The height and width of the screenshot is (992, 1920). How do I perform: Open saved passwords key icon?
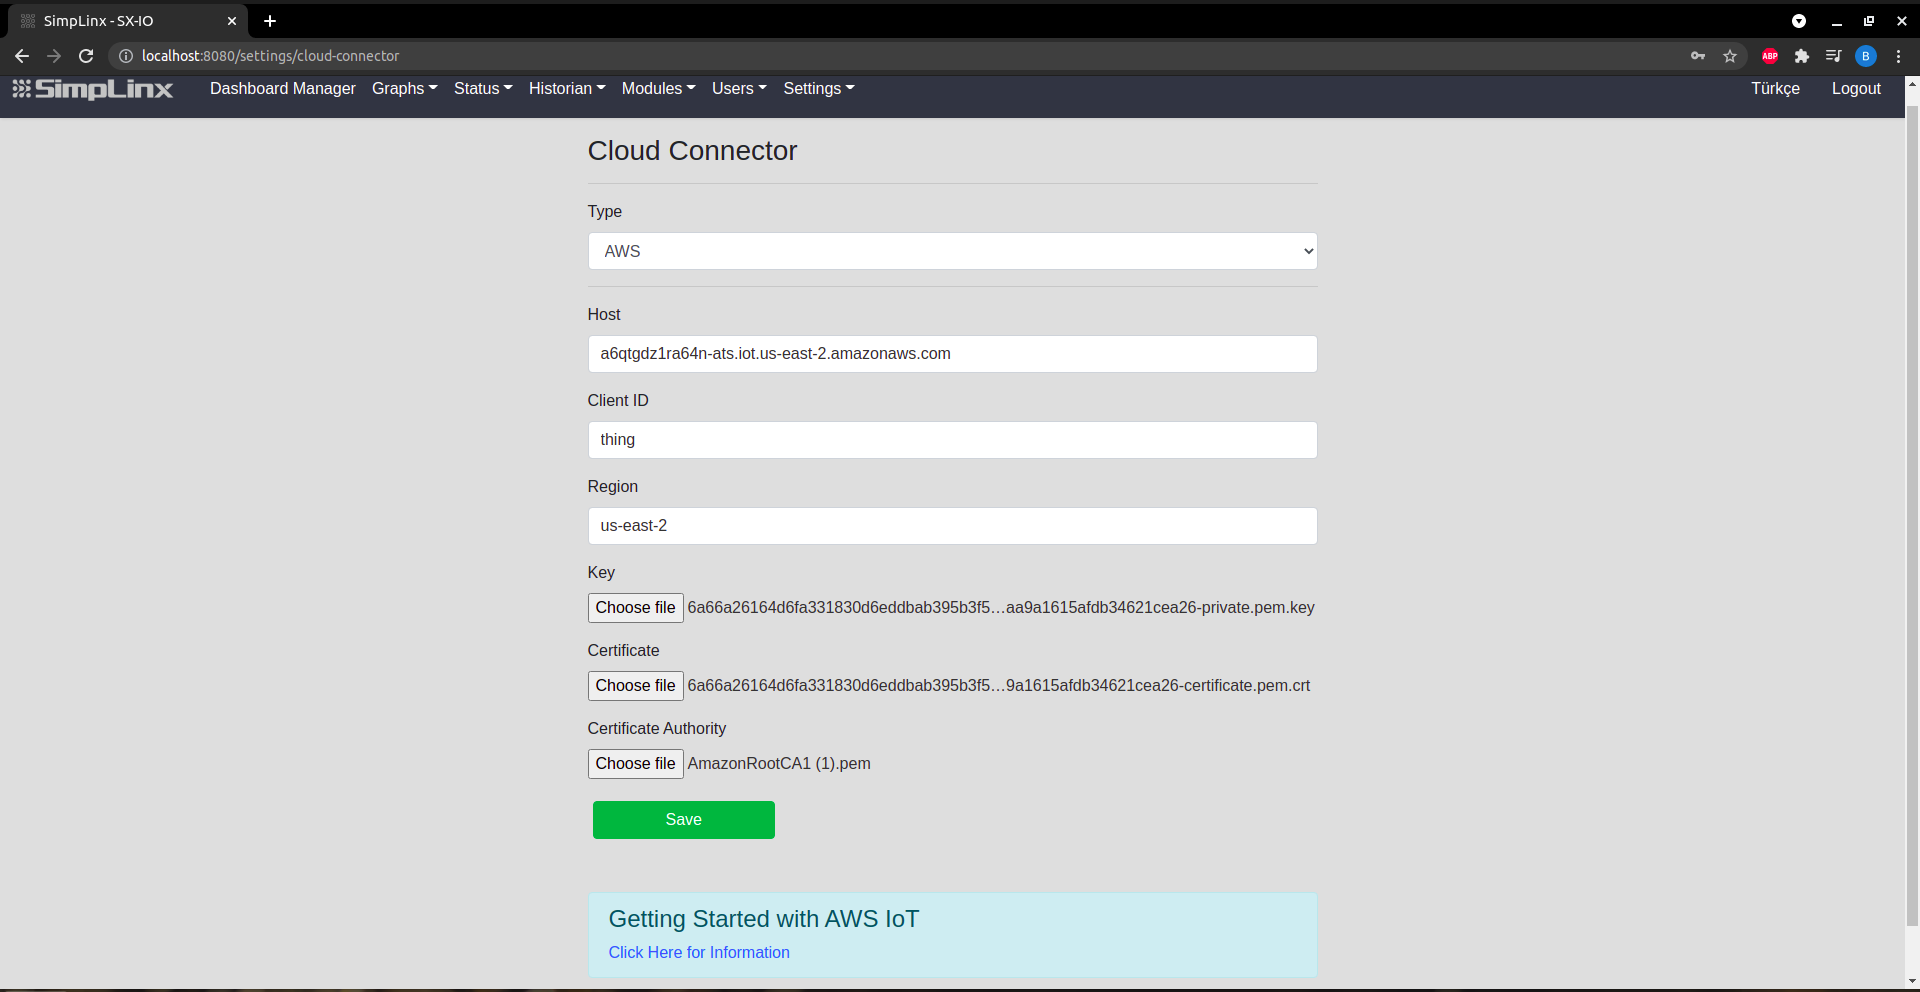coord(1698,56)
